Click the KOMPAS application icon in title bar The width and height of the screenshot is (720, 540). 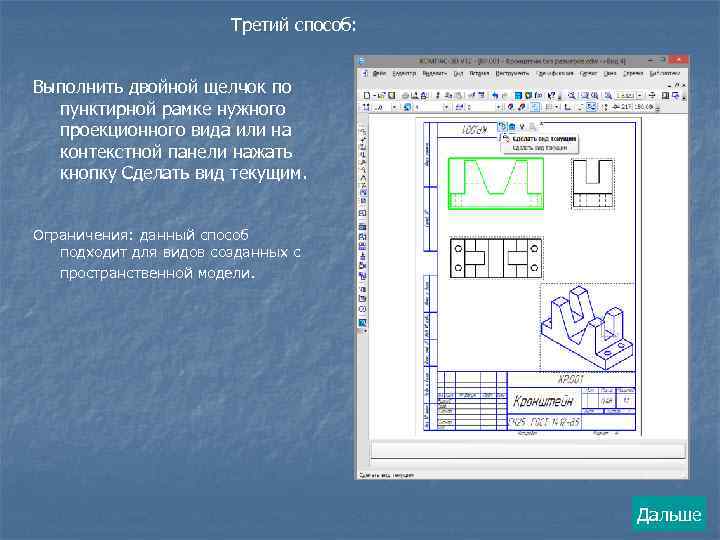coord(361,60)
